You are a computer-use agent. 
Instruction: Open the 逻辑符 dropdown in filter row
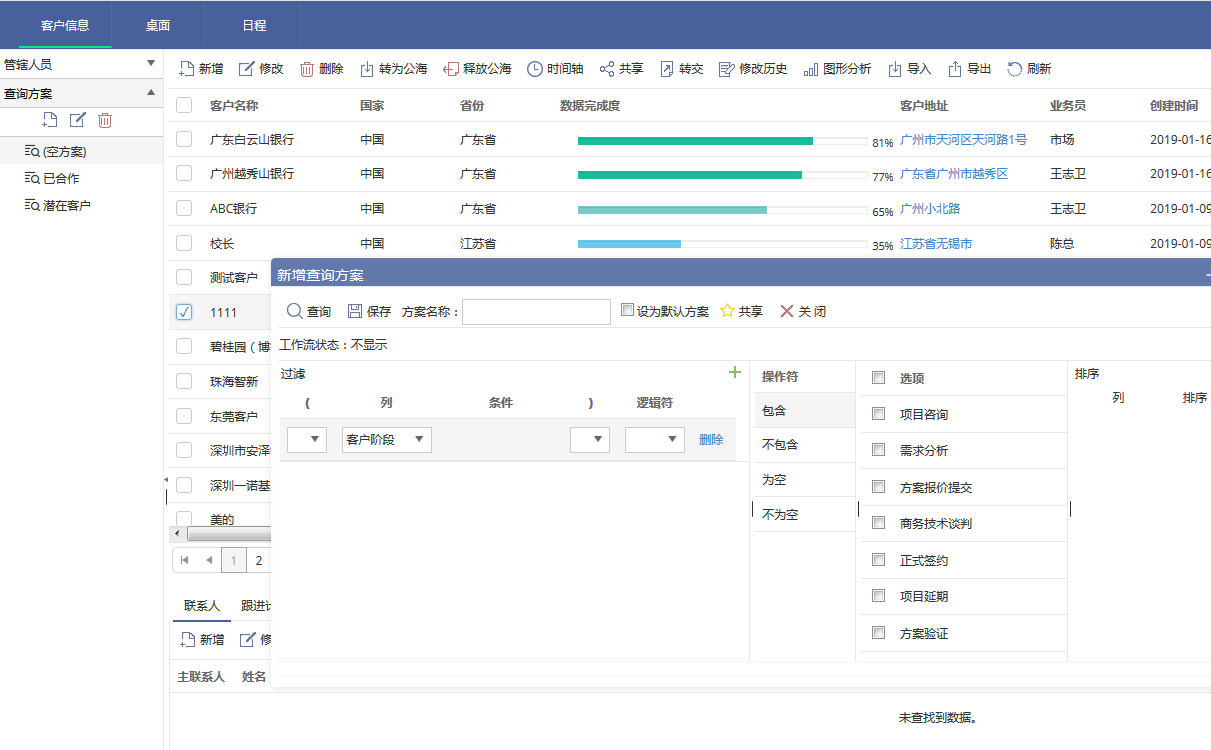tap(654, 439)
